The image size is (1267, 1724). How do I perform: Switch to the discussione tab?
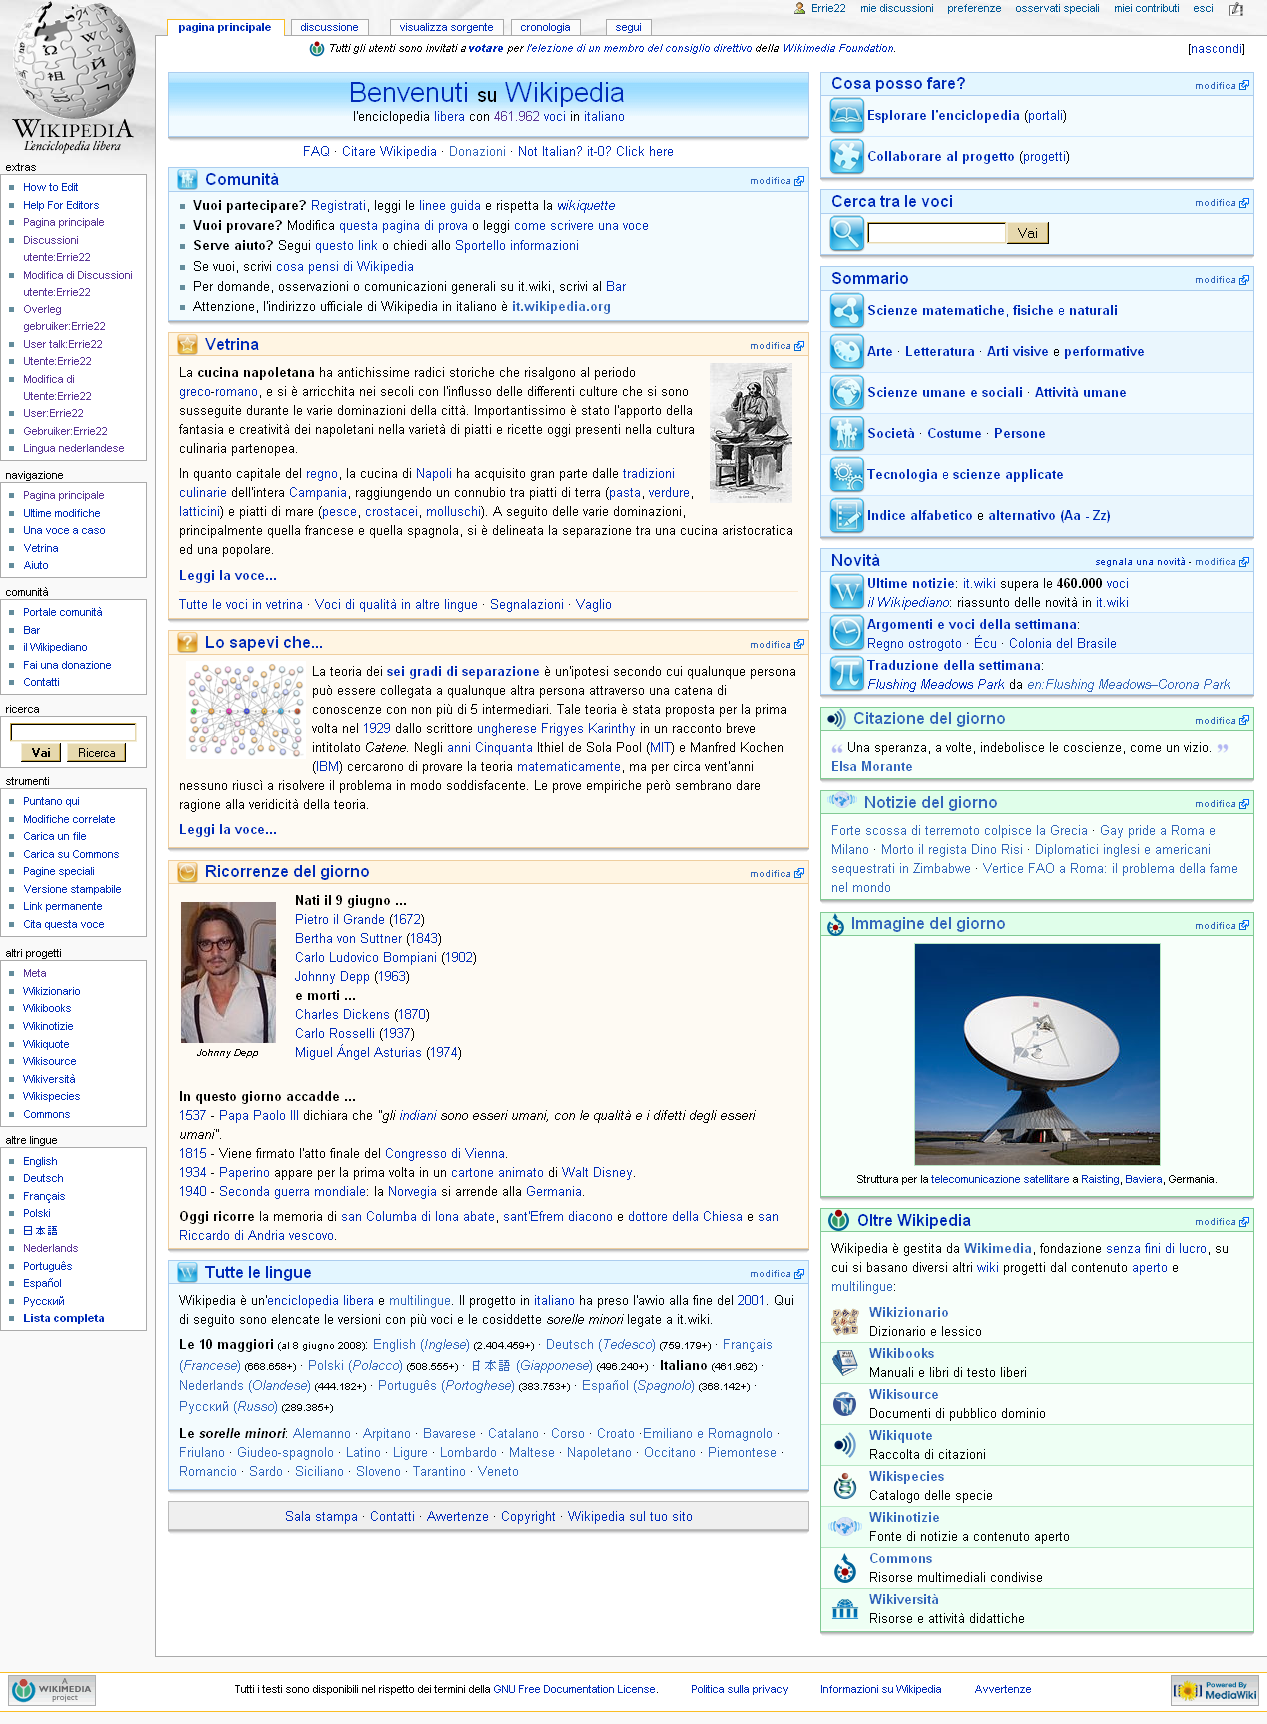[x=329, y=27]
